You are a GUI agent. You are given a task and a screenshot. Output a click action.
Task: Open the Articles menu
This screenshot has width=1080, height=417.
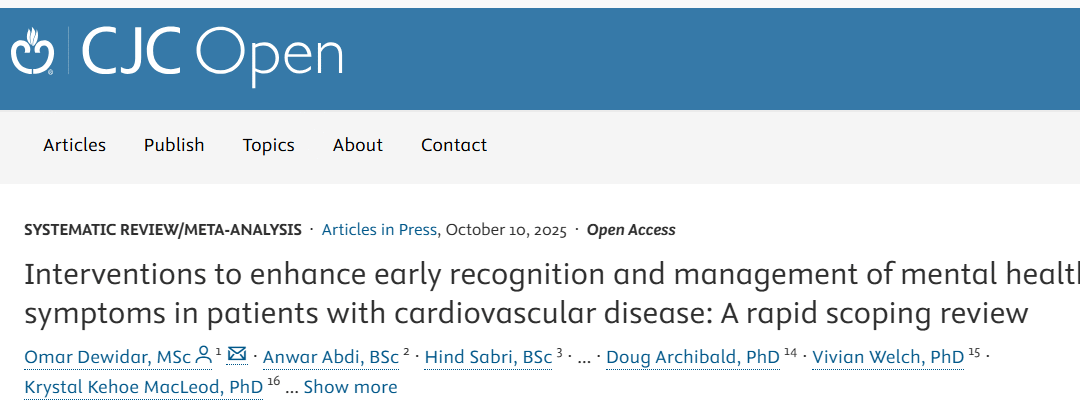74,145
